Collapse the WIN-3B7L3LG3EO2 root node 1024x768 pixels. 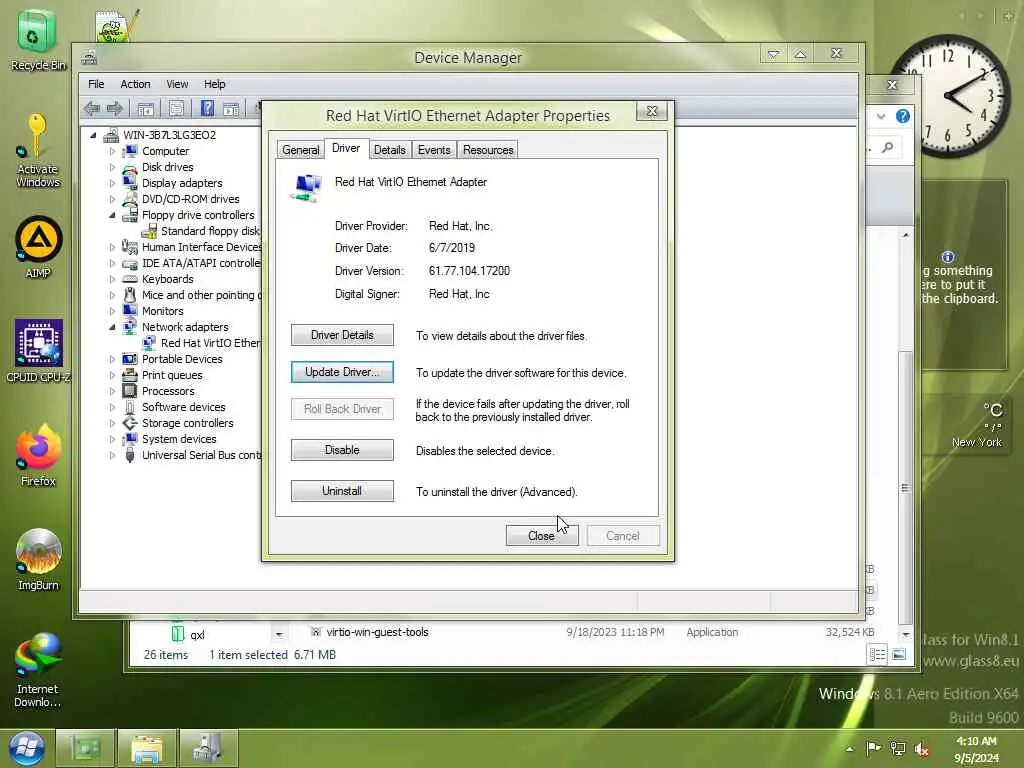(93, 135)
